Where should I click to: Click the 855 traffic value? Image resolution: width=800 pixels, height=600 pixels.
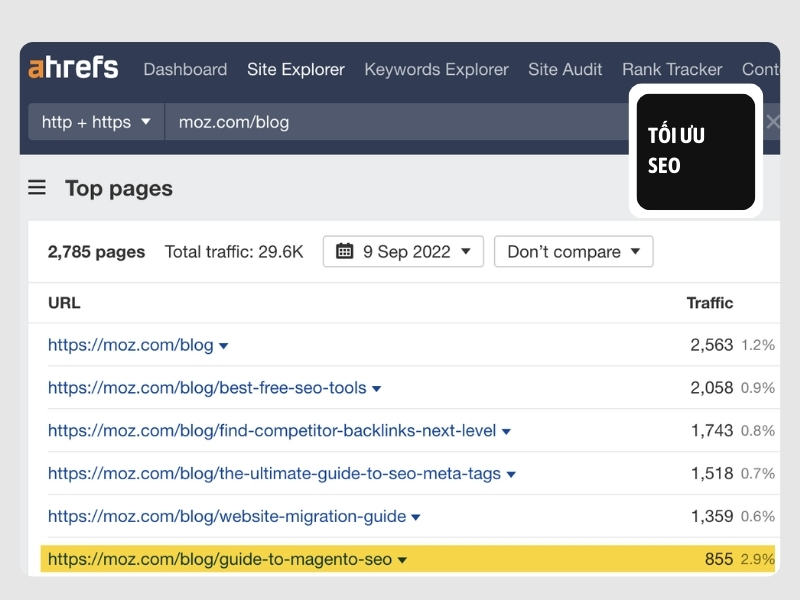[719, 559]
